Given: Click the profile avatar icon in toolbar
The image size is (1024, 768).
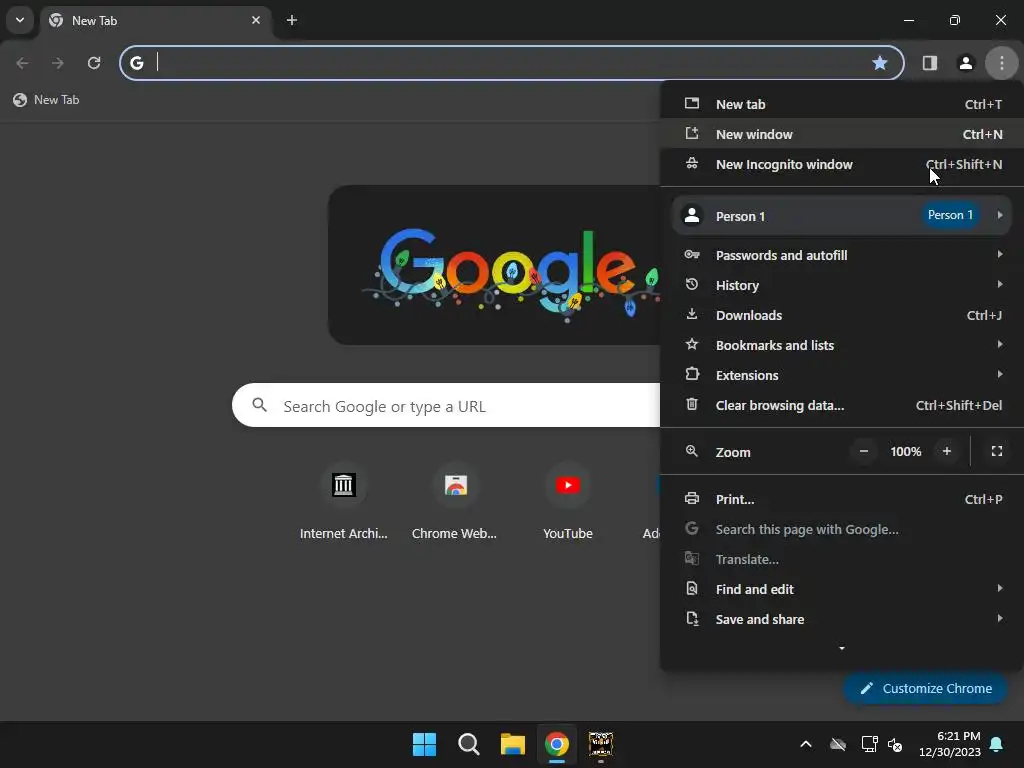Looking at the screenshot, I should coord(965,63).
